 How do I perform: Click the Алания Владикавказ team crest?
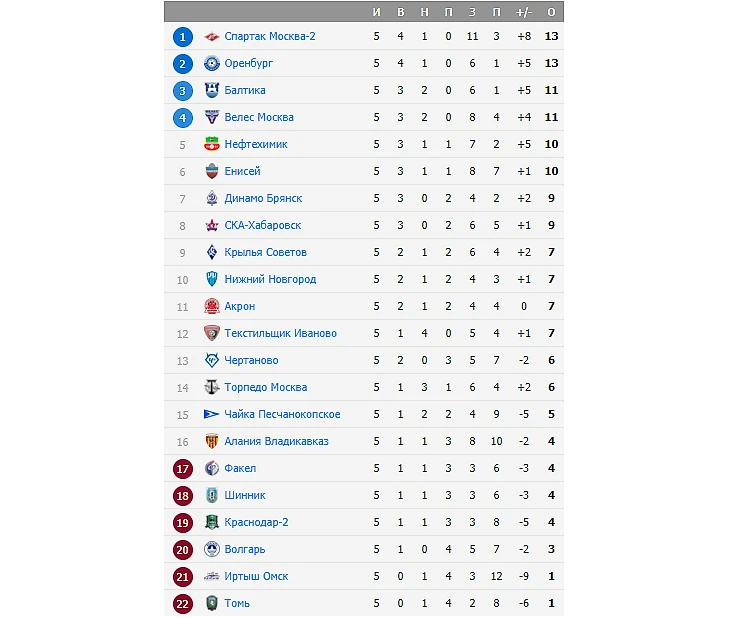pyautogui.click(x=212, y=442)
